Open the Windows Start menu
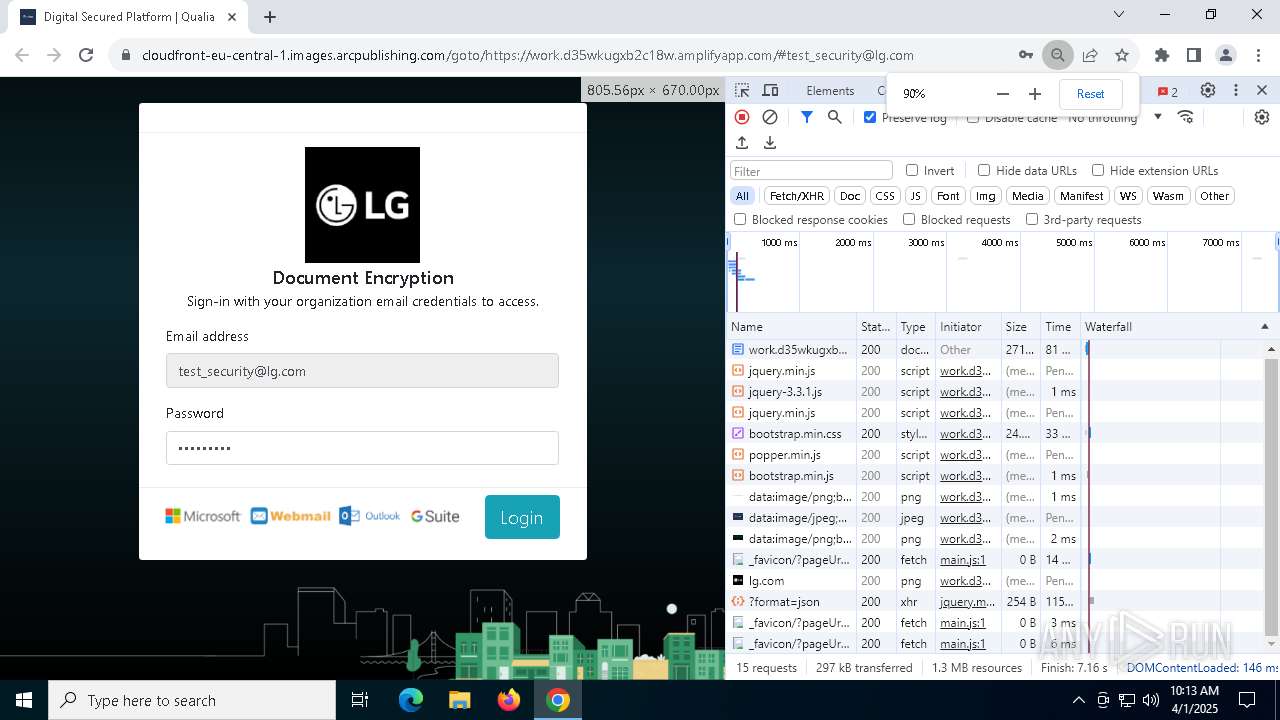 click(24, 700)
